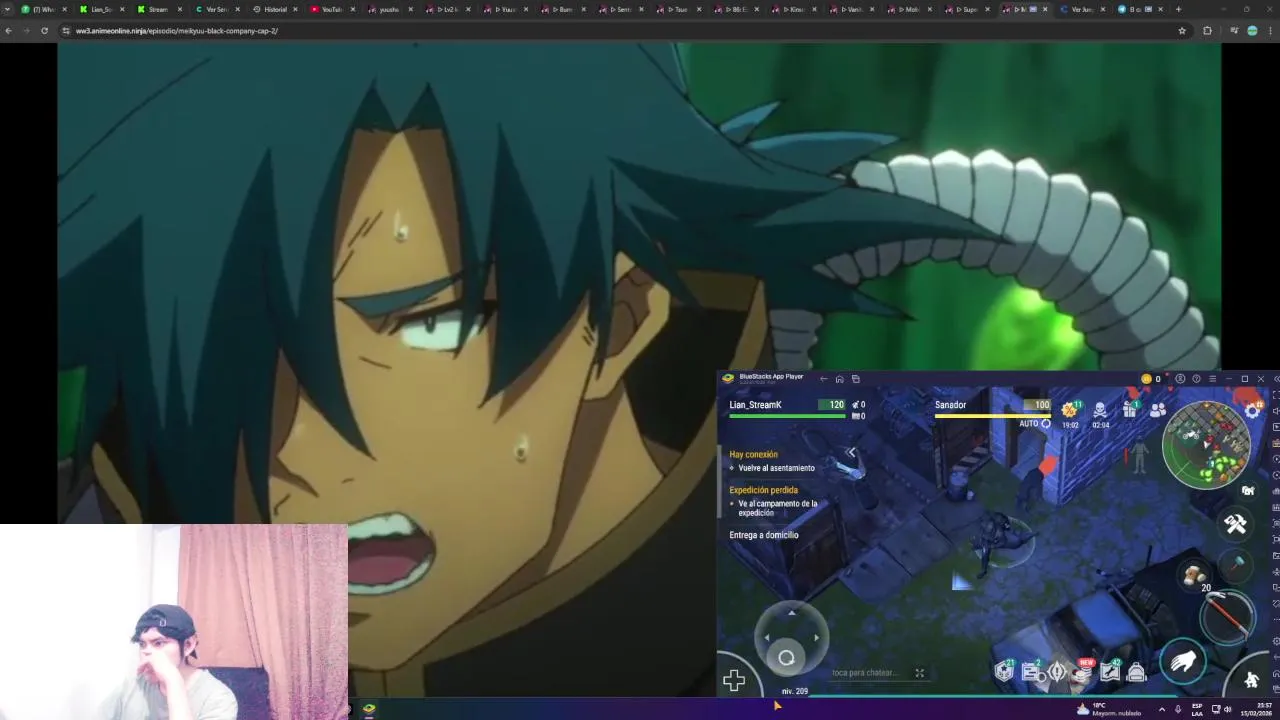This screenshot has height=720, width=1280.
Task: Click BlueStacks home button
Action: 839,379
